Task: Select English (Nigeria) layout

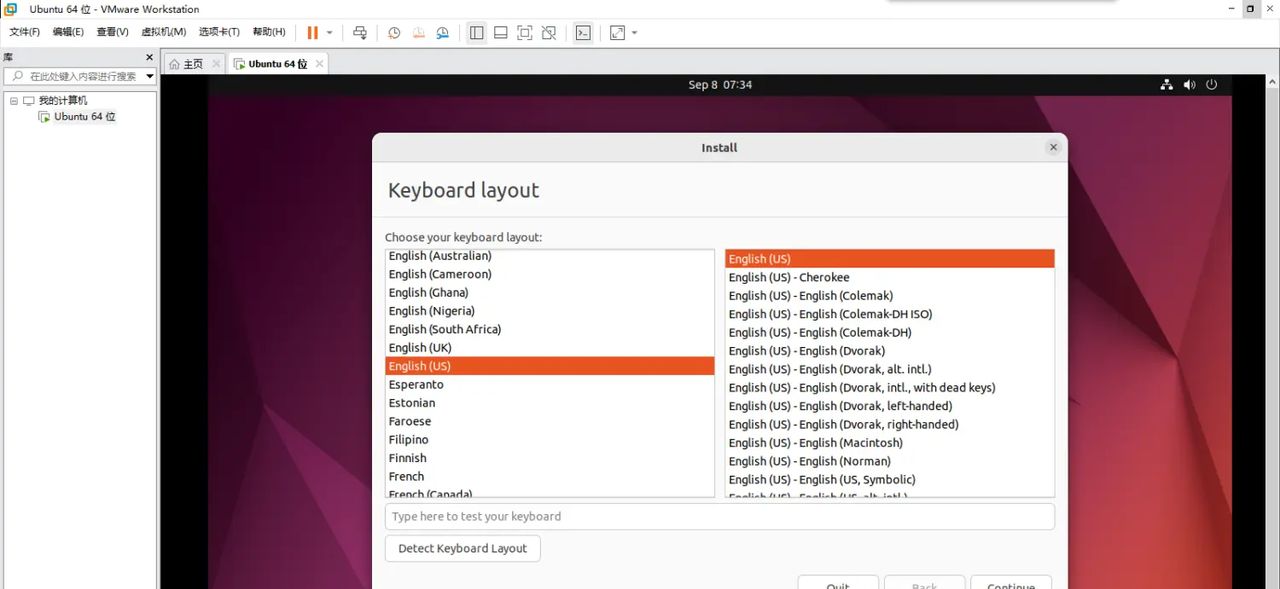Action: coord(550,311)
